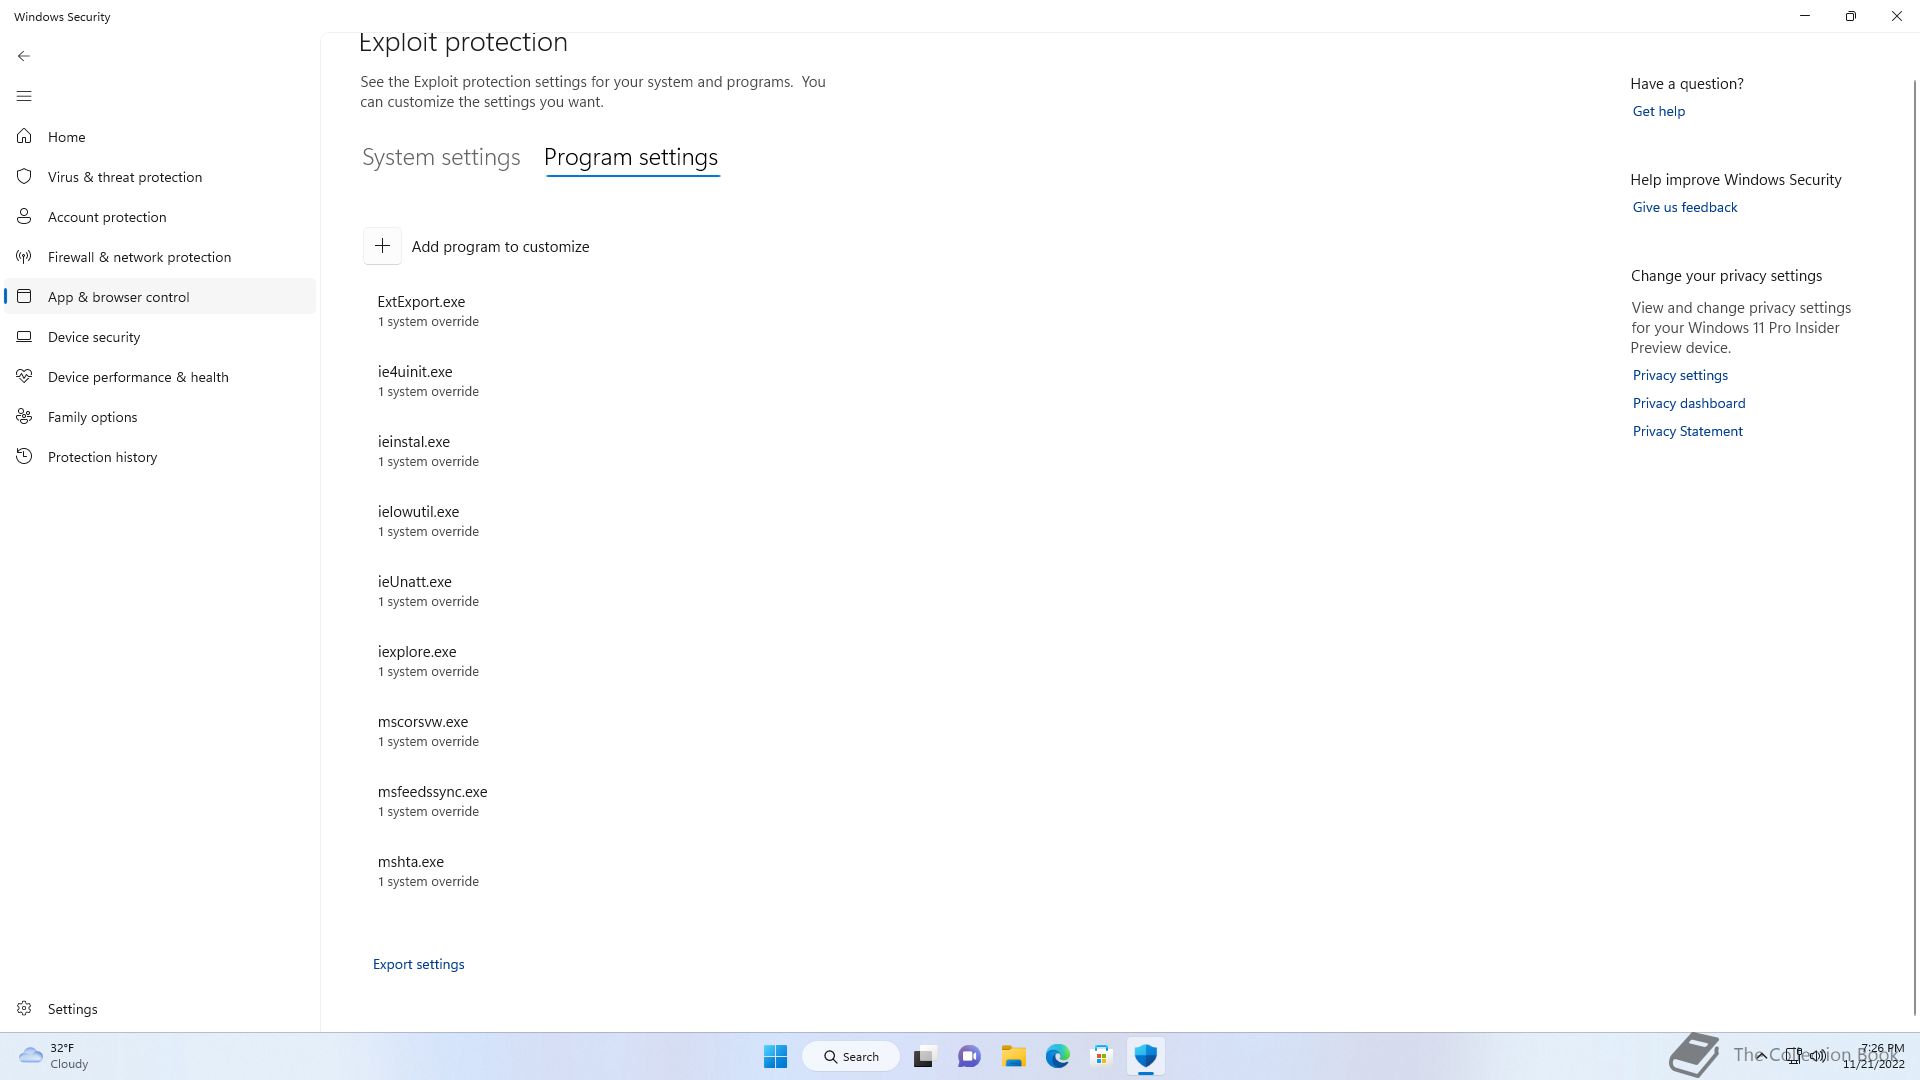Select the Program settings tab
The height and width of the screenshot is (1080, 1920).
coord(631,157)
